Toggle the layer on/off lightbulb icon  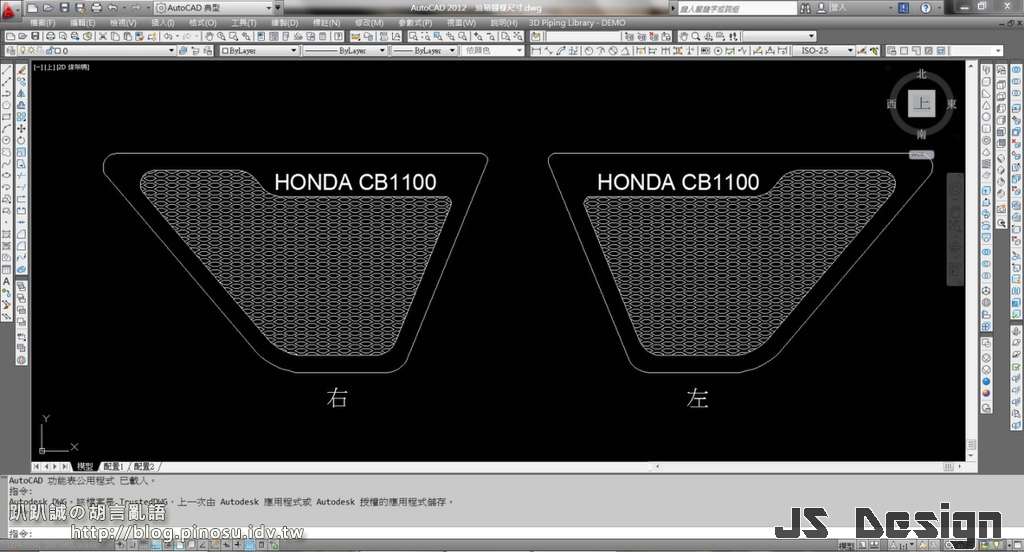(22, 50)
